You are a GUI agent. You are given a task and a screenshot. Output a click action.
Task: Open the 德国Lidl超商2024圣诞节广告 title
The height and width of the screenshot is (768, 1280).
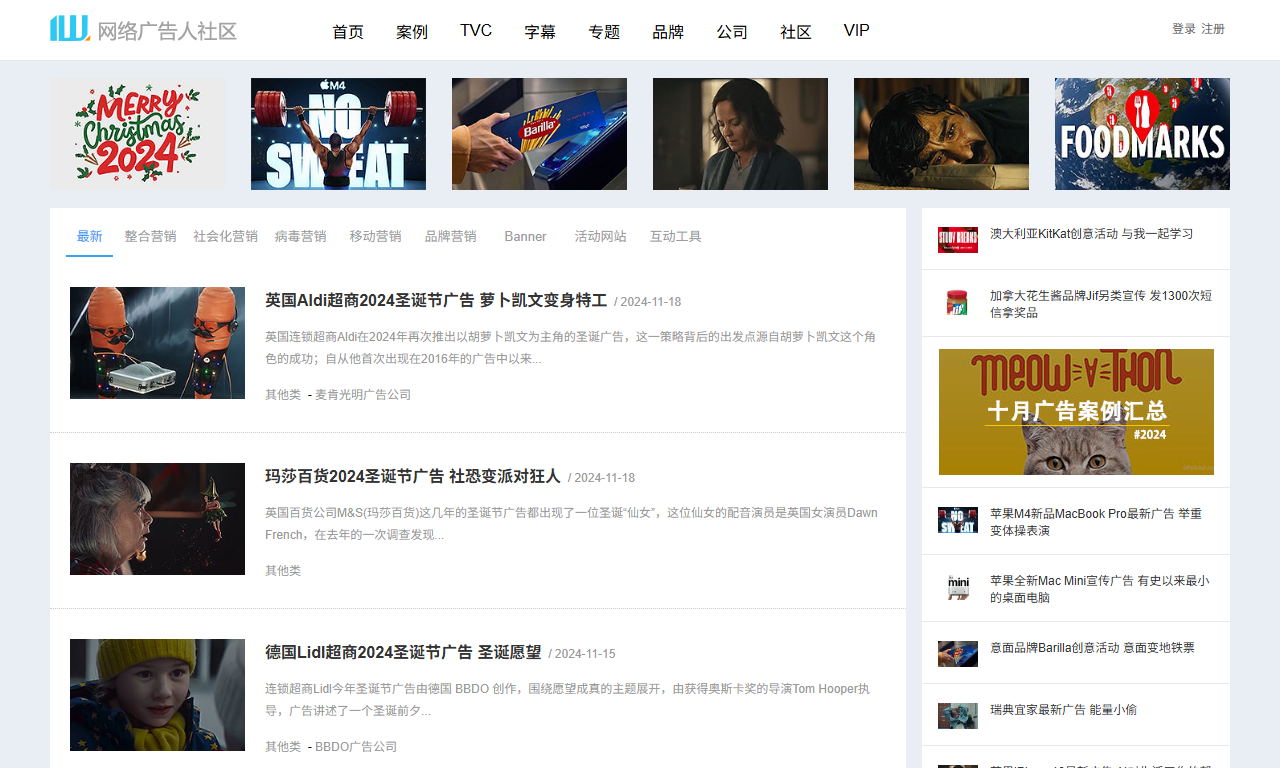tap(403, 652)
